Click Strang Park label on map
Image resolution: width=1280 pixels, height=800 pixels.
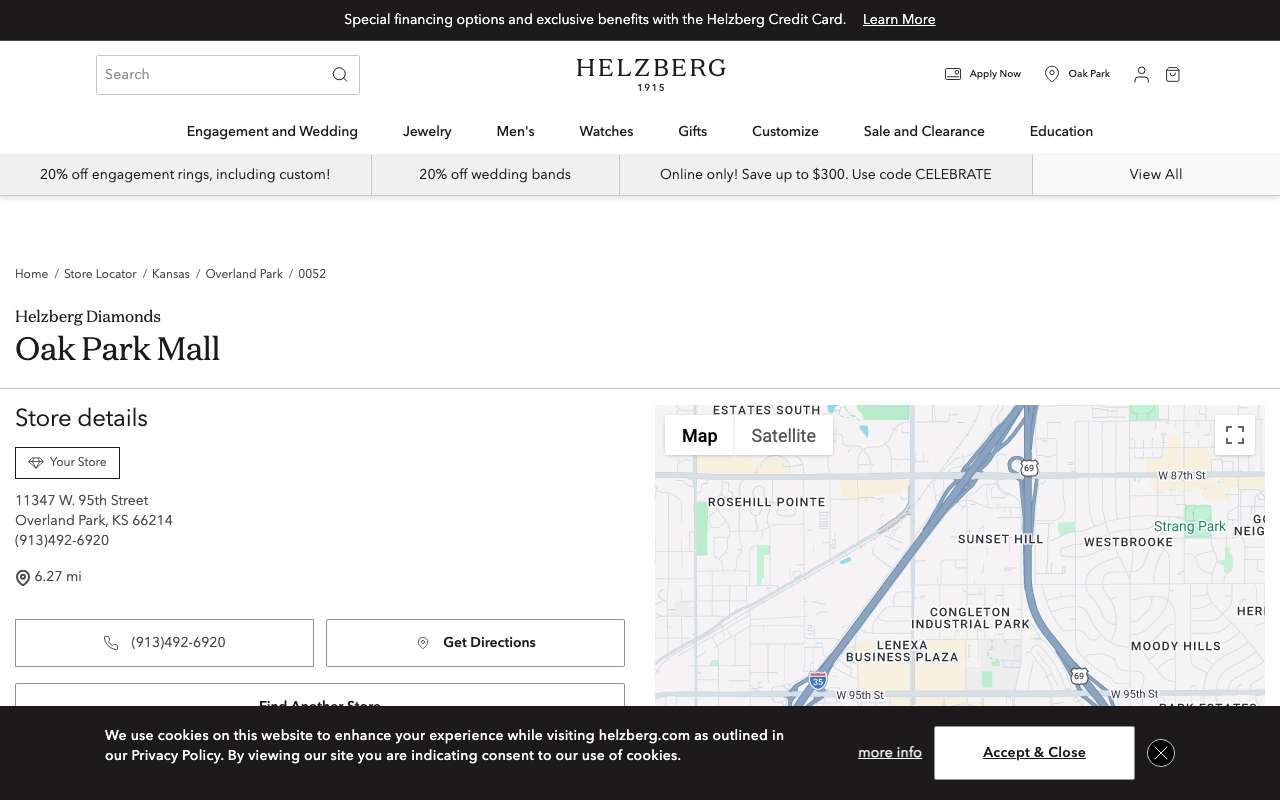pos(1190,526)
